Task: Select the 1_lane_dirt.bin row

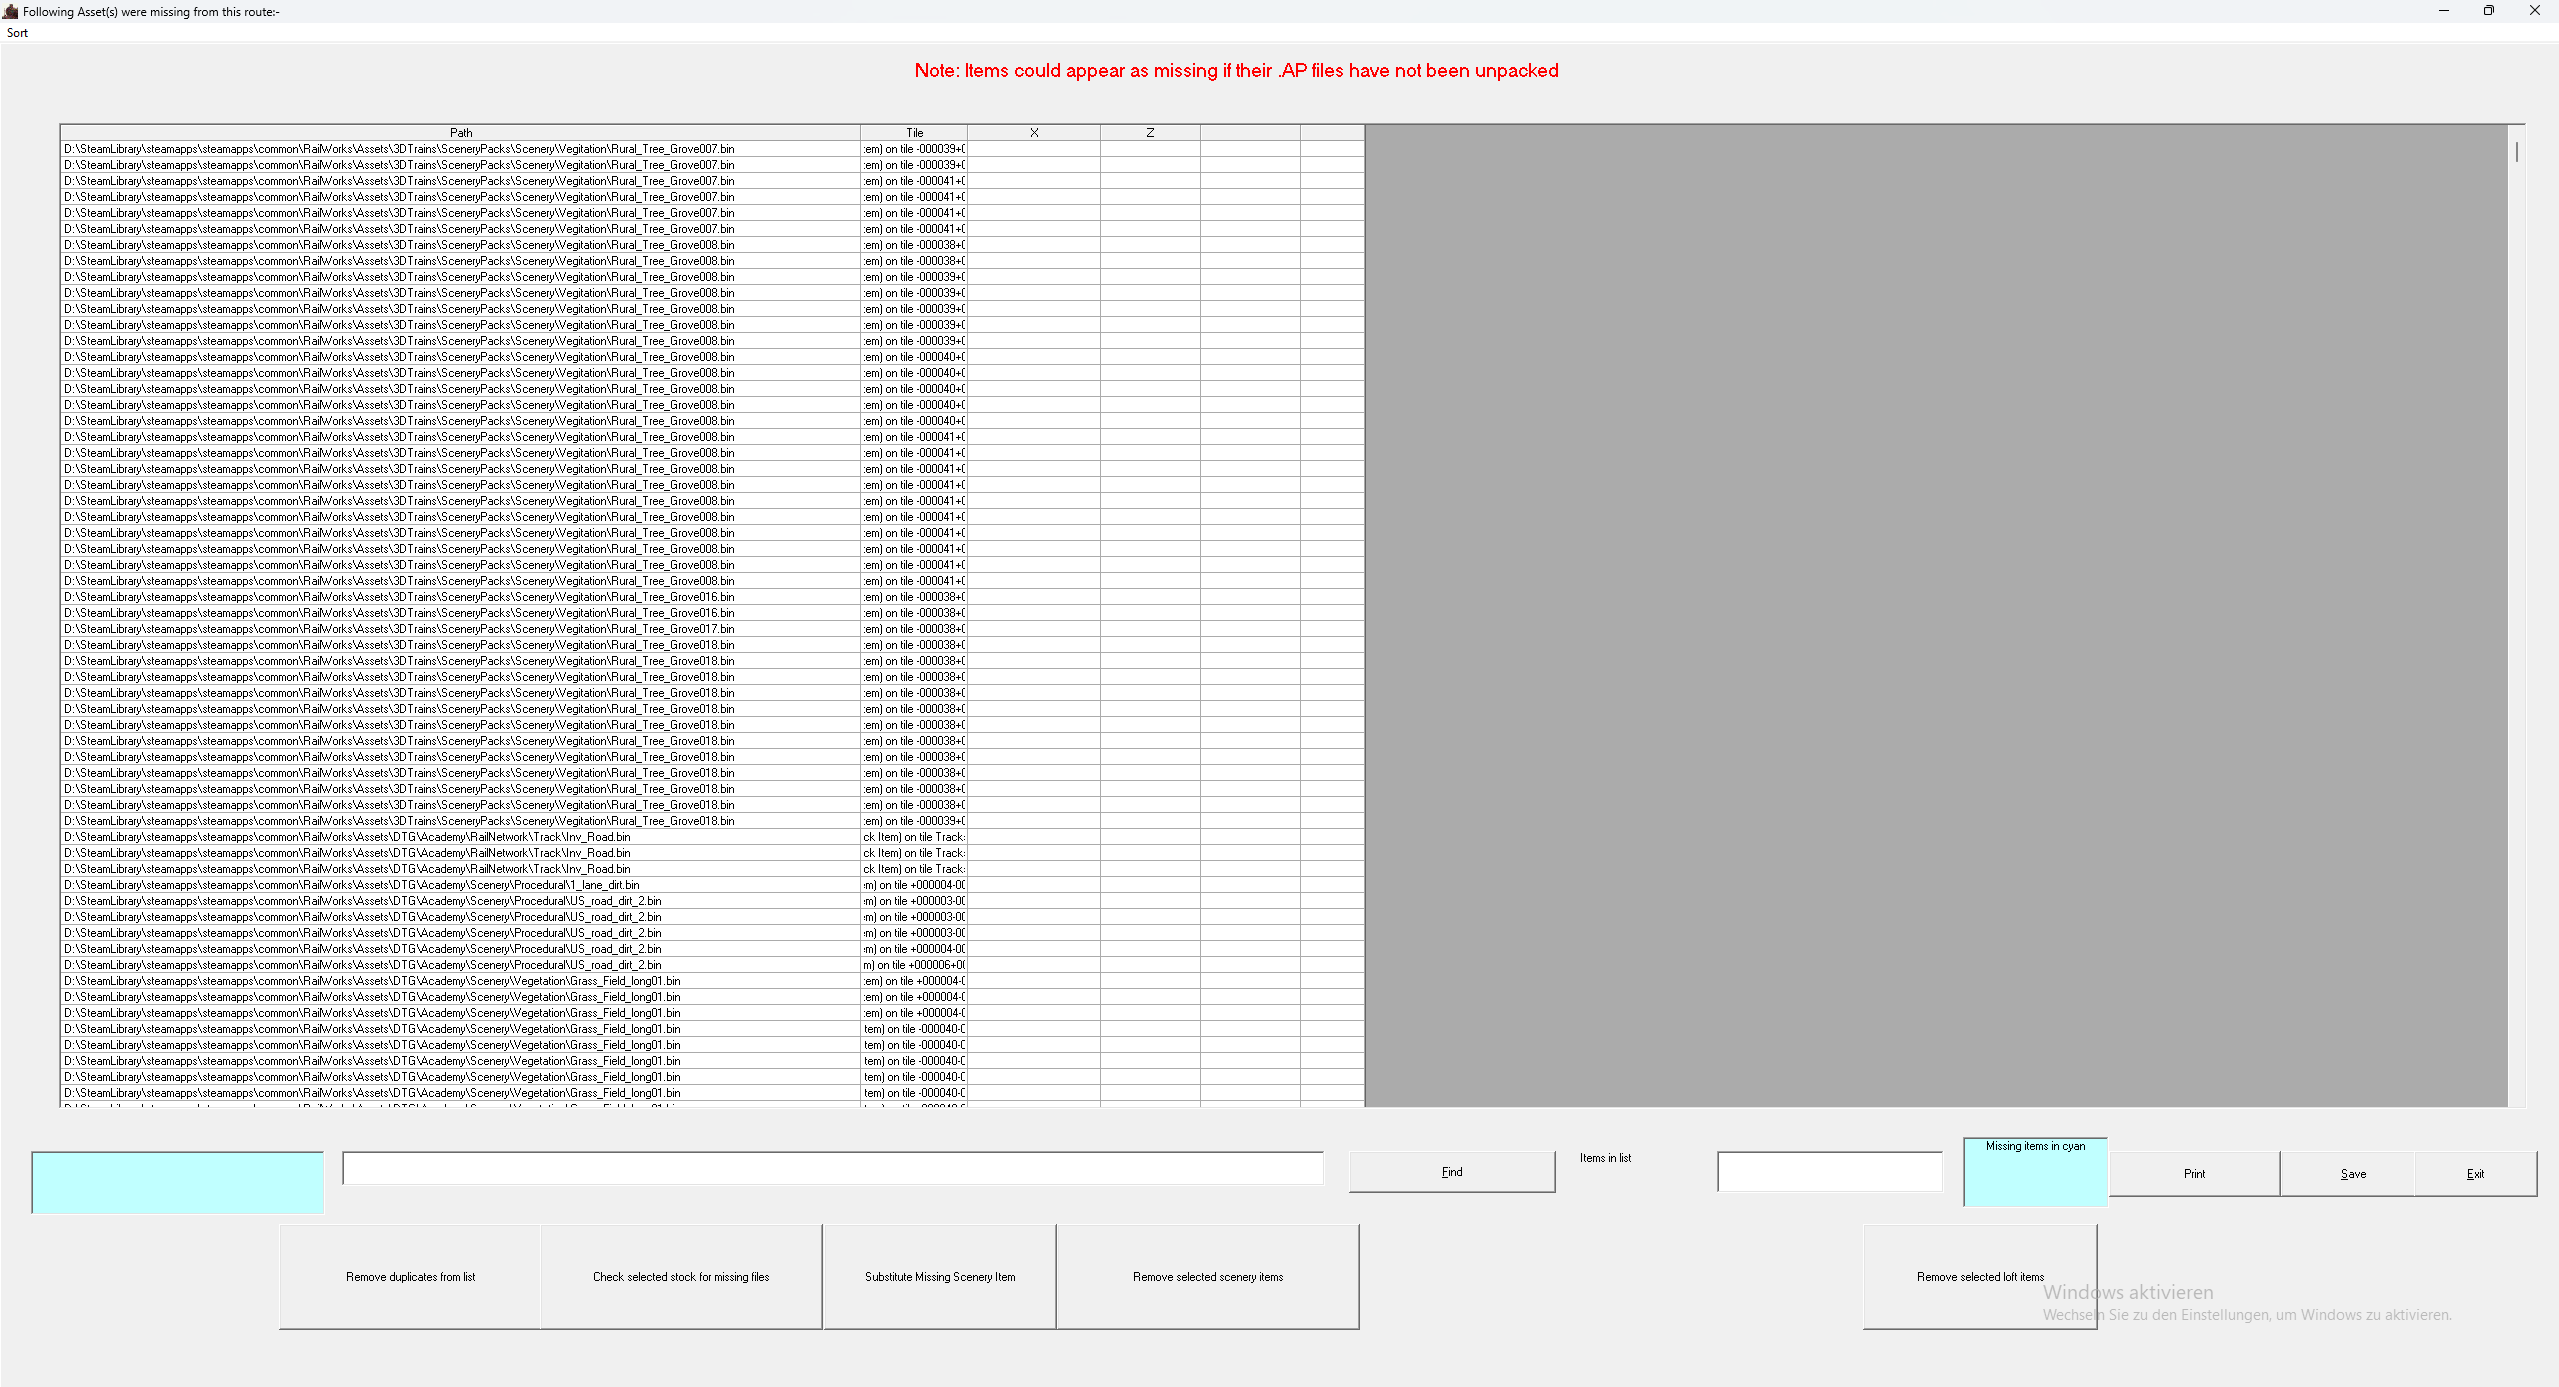Action: 352,885
